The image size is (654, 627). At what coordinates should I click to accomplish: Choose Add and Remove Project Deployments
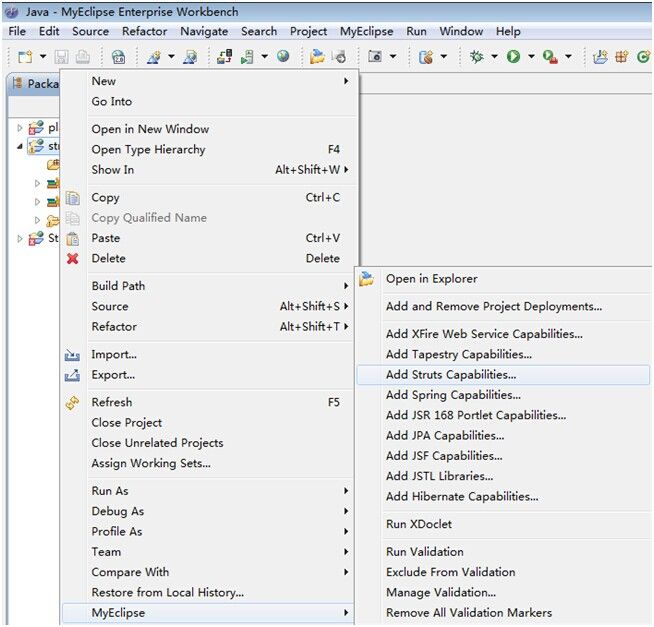(503, 306)
